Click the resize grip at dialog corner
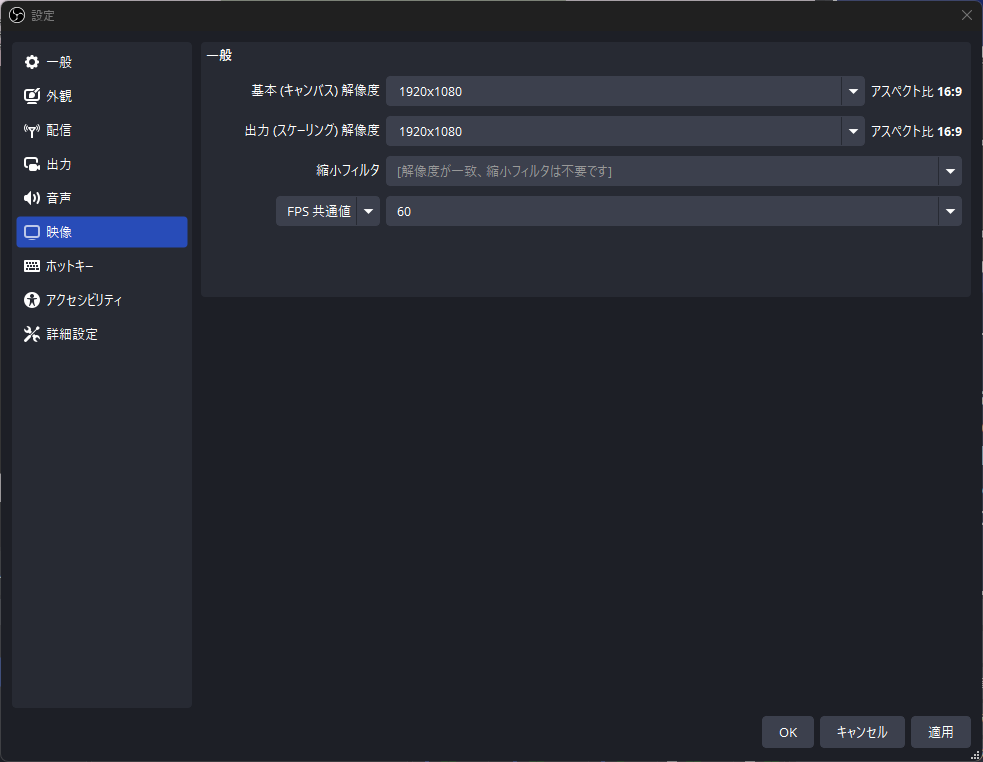 (975, 755)
